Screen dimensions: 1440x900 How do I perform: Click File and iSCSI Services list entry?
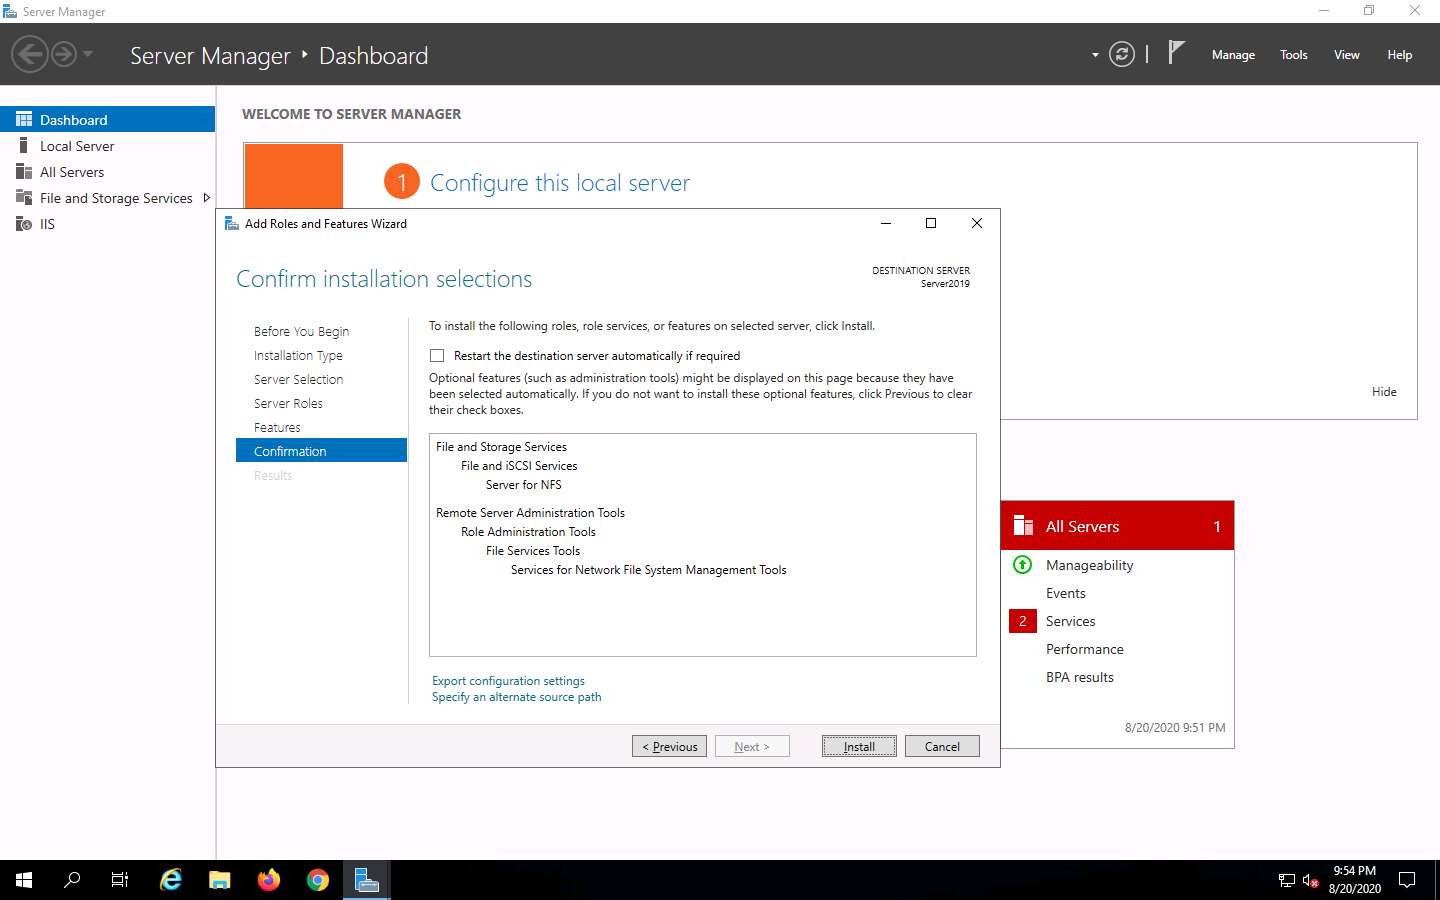(519, 466)
